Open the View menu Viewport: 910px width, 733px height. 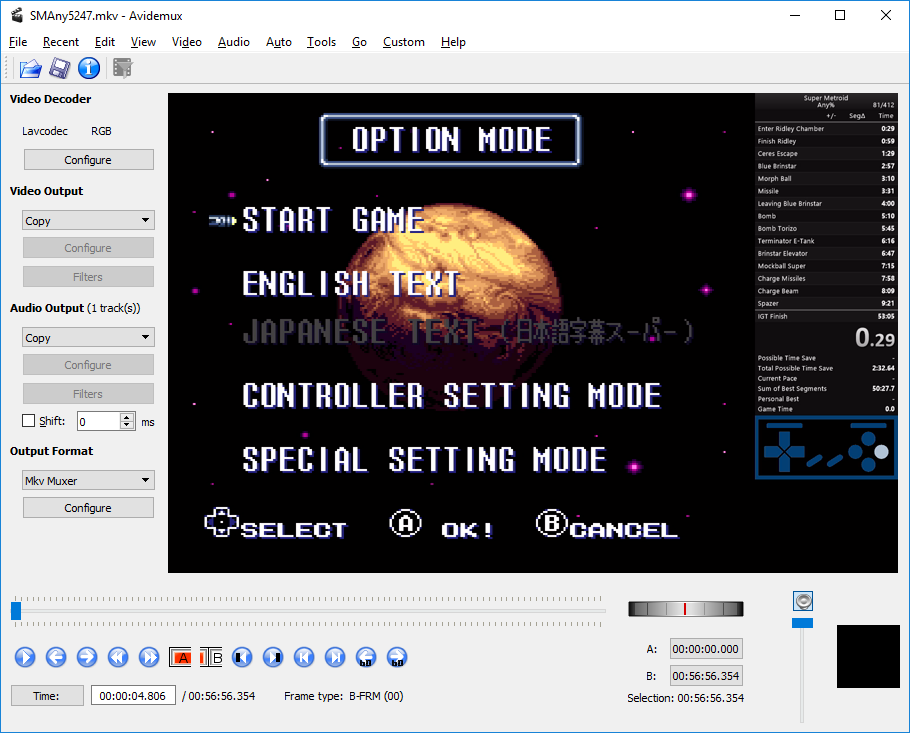[143, 42]
